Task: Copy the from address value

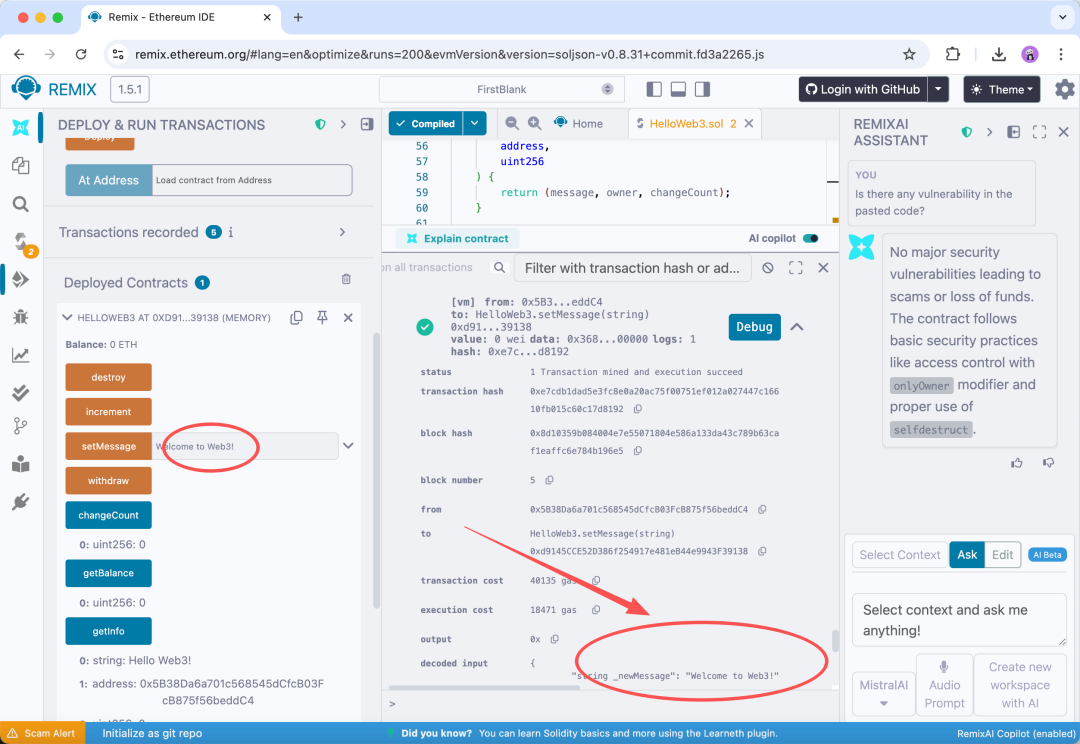Action: (762, 510)
